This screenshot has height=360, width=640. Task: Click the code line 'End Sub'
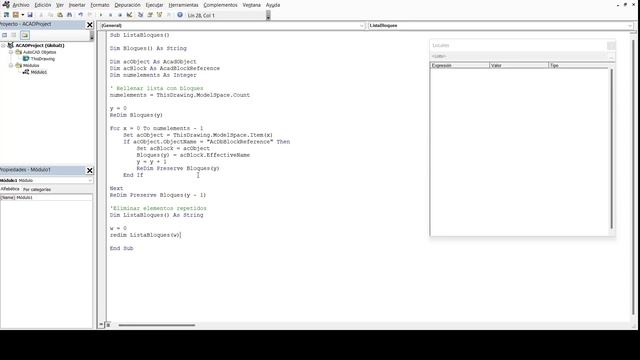[121, 248]
